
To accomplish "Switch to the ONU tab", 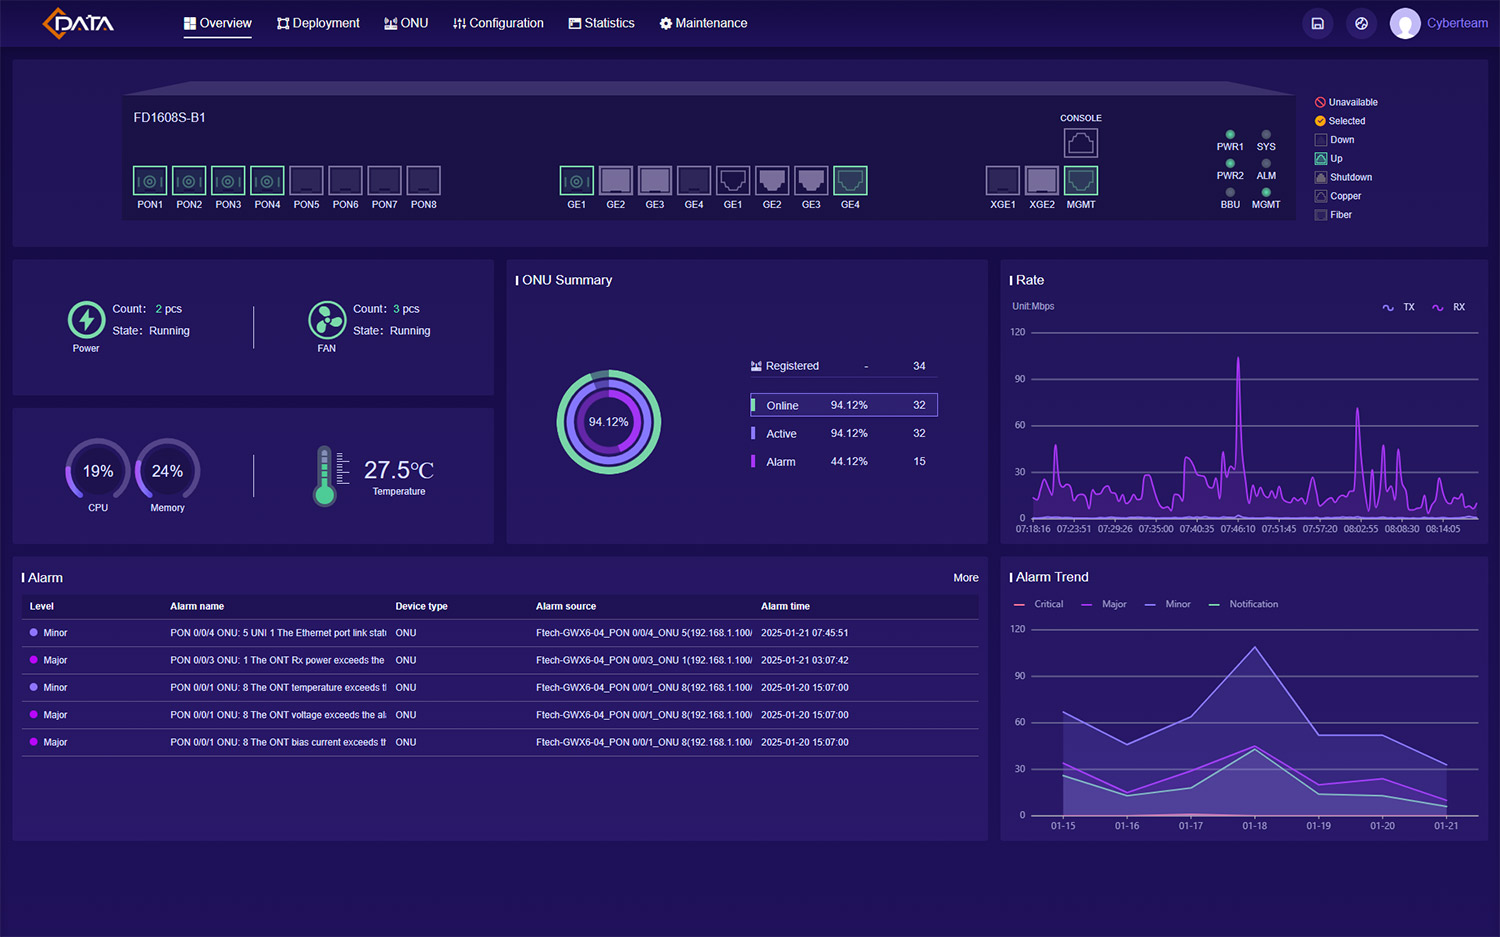I will tap(406, 23).
